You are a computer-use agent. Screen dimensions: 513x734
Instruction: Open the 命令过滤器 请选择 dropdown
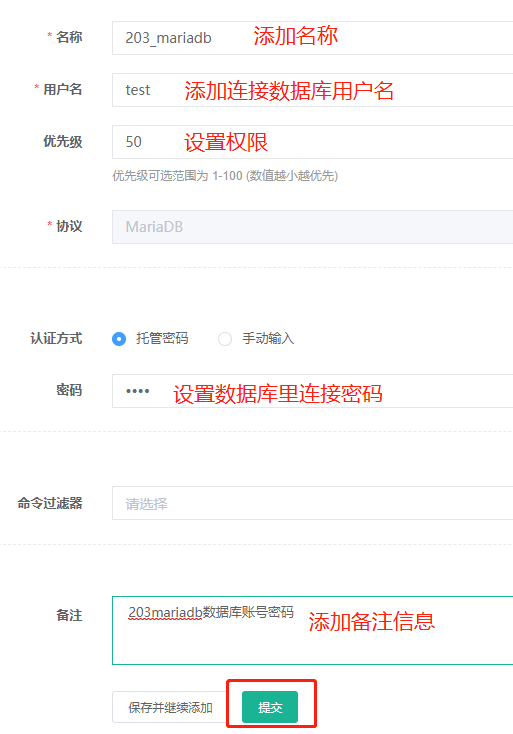coord(313,503)
